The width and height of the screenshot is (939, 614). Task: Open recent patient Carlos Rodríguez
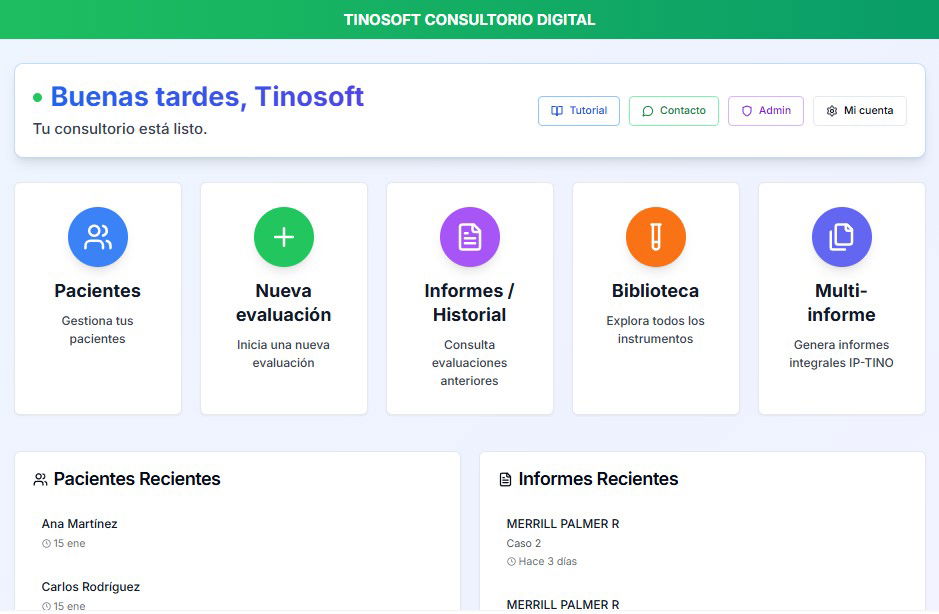(91, 587)
